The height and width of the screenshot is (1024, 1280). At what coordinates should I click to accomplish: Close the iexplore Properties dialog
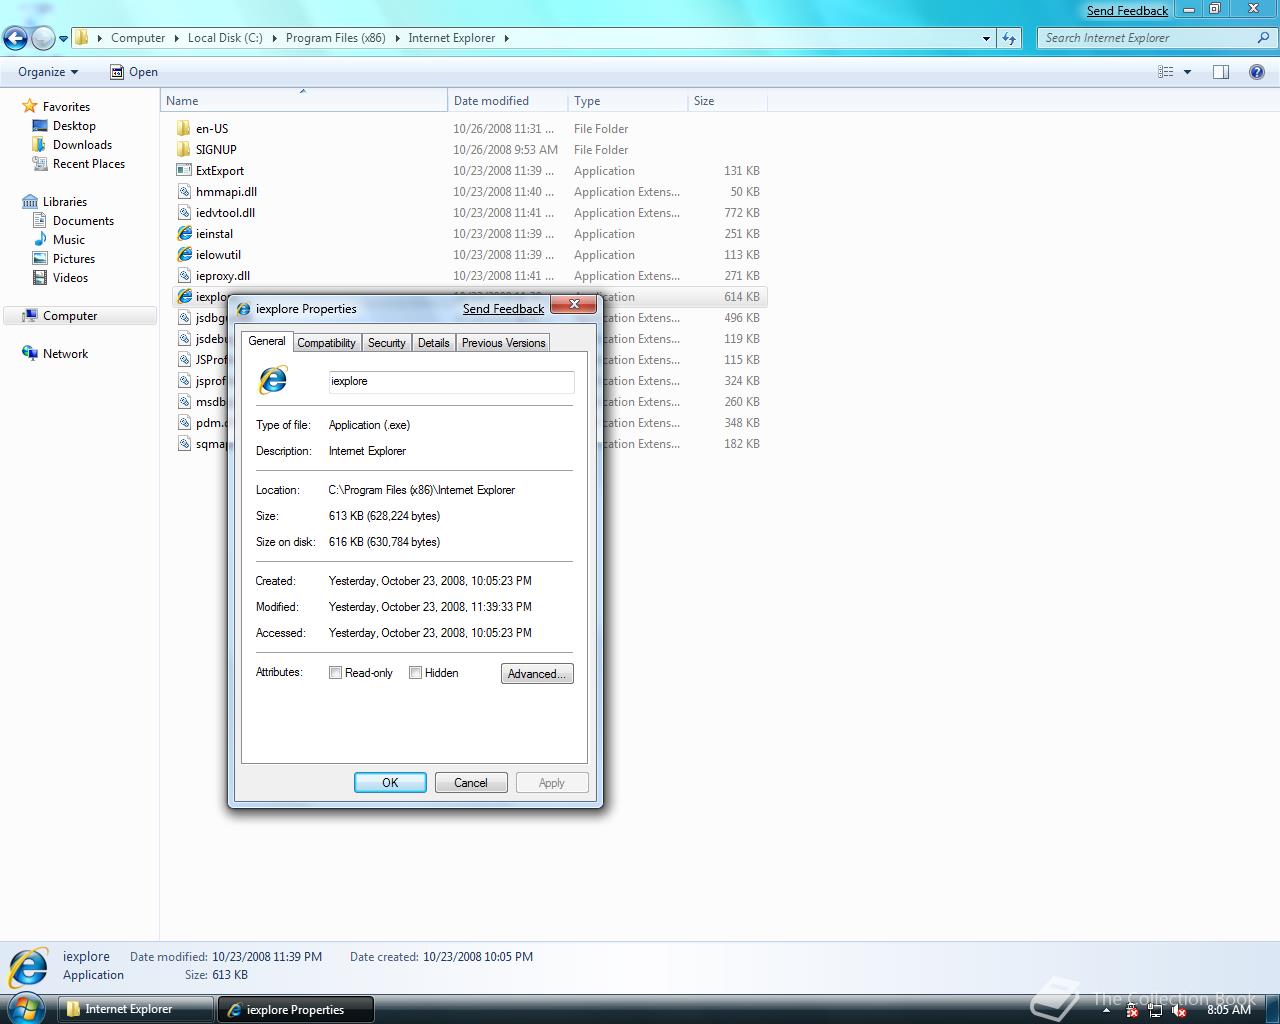click(x=575, y=305)
